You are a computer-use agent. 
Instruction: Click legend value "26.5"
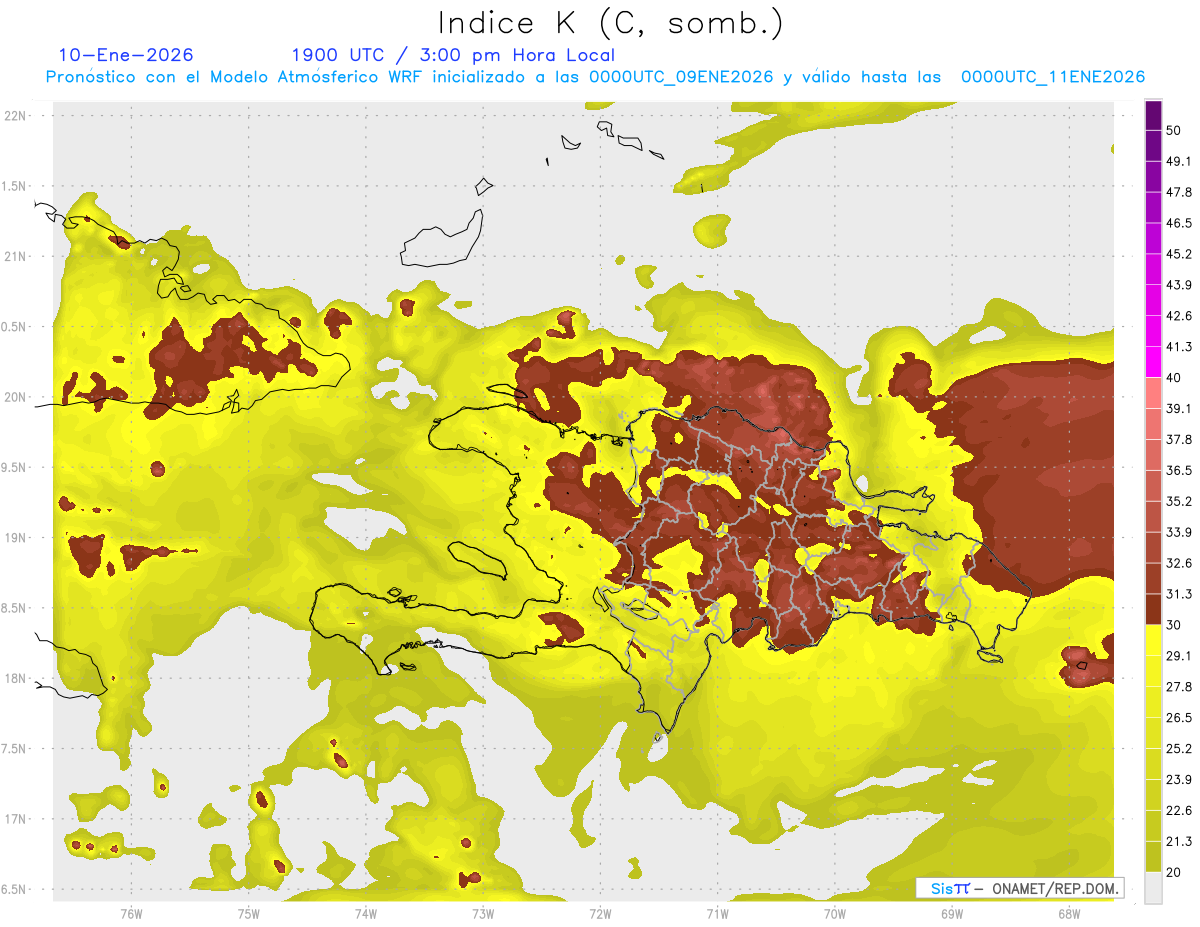1179,718
